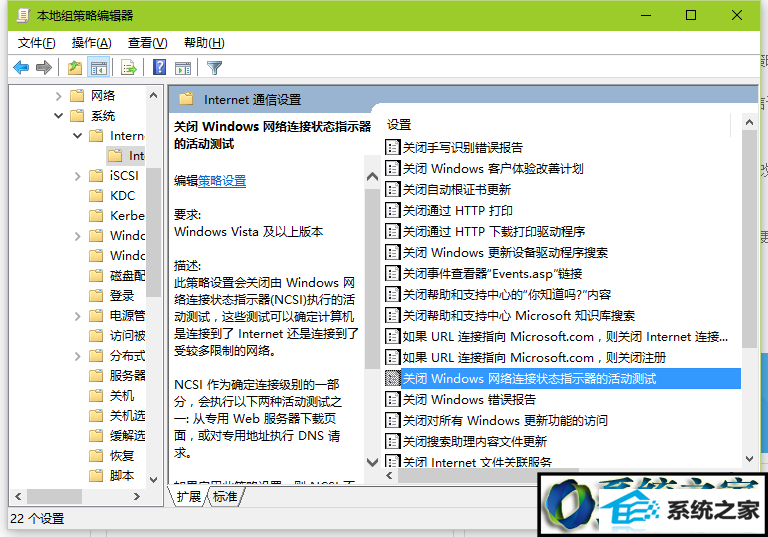
Task: Expand the 分布式 tree node
Action: coord(77,356)
